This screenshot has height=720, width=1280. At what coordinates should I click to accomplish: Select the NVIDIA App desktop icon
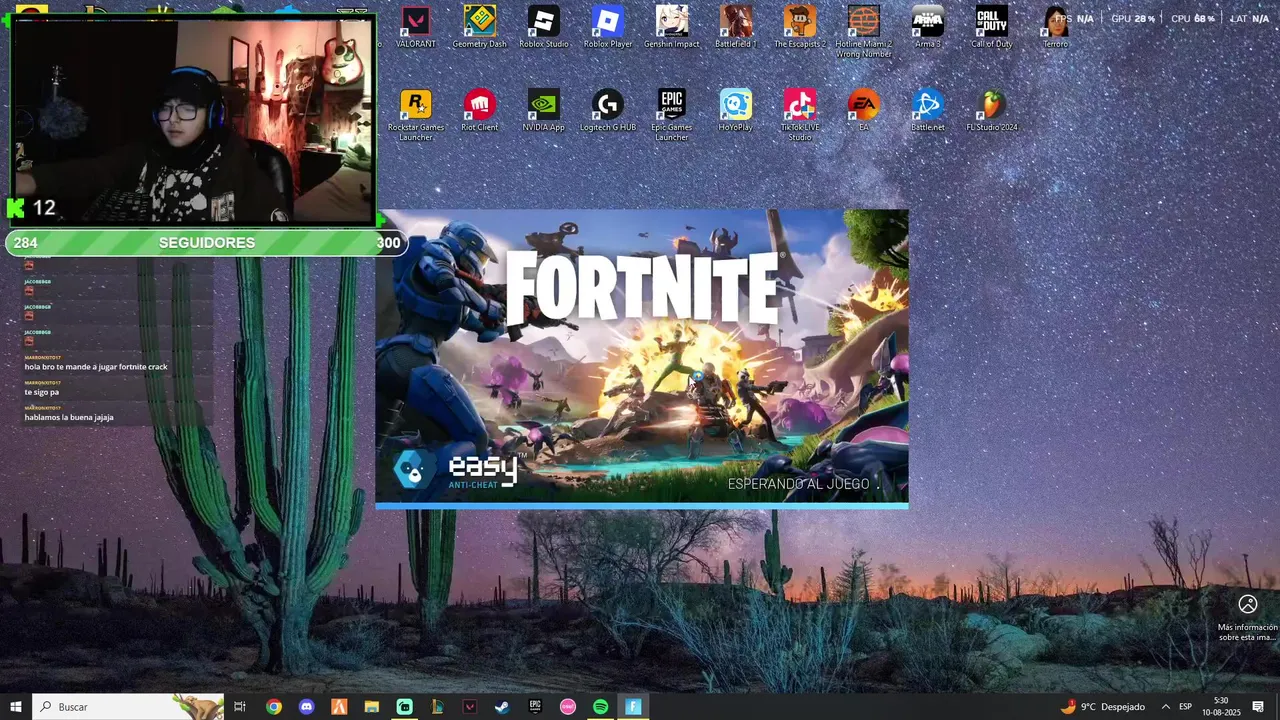(544, 111)
